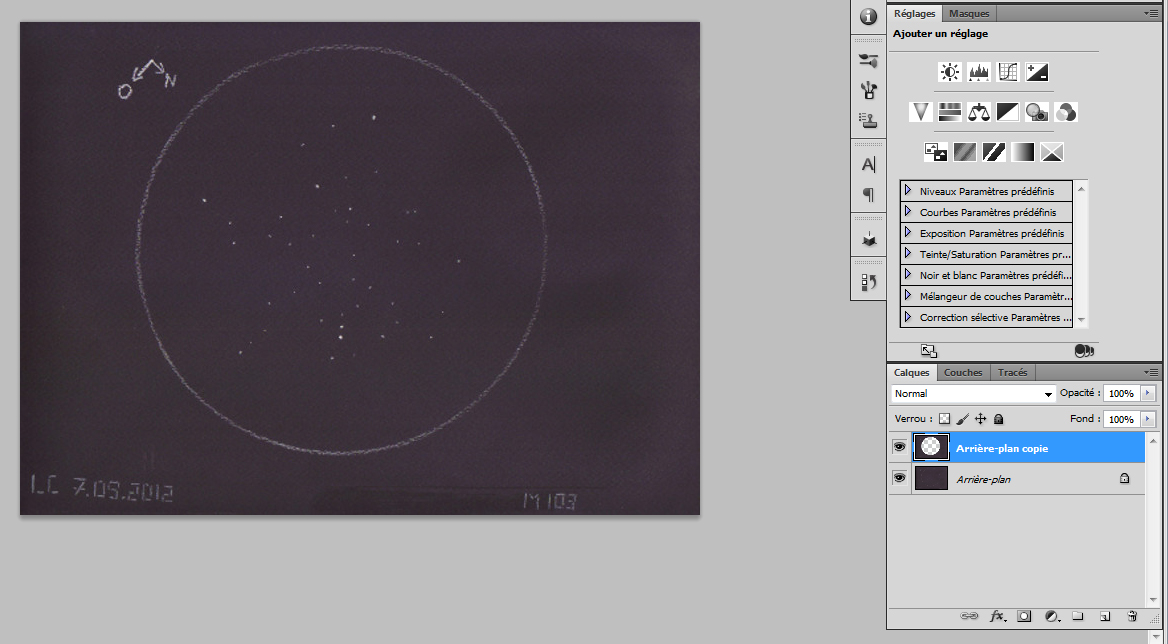The height and width of the screenshot is (644, 1168).
Task: Toggle lock transparent pixels
Action: (945, 419)
